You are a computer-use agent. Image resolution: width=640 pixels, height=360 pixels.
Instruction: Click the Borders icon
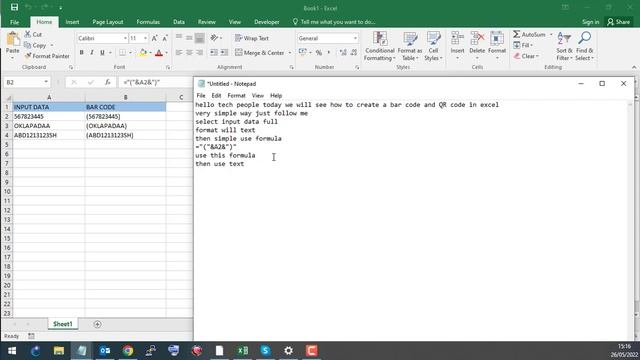(x=122, y=53)
